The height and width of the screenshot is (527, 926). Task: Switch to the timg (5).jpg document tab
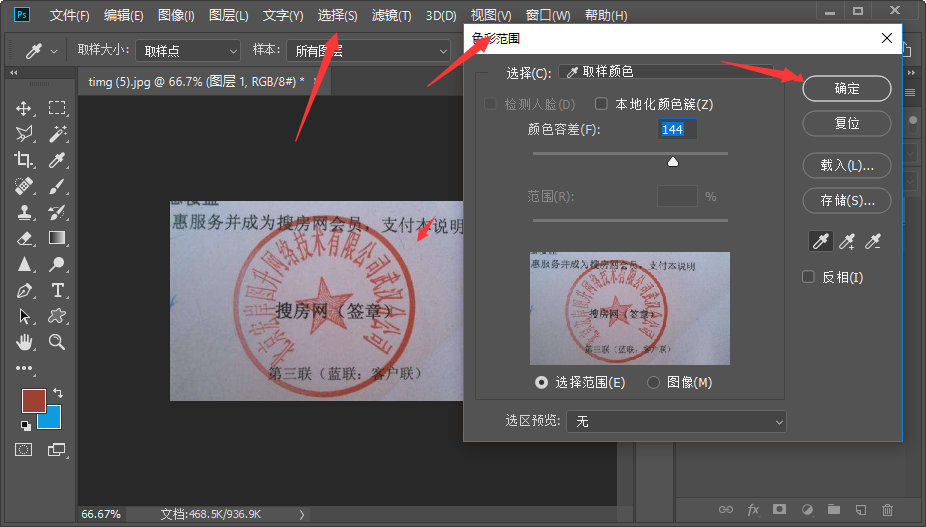pyautogui.click(x=197, y=82)
